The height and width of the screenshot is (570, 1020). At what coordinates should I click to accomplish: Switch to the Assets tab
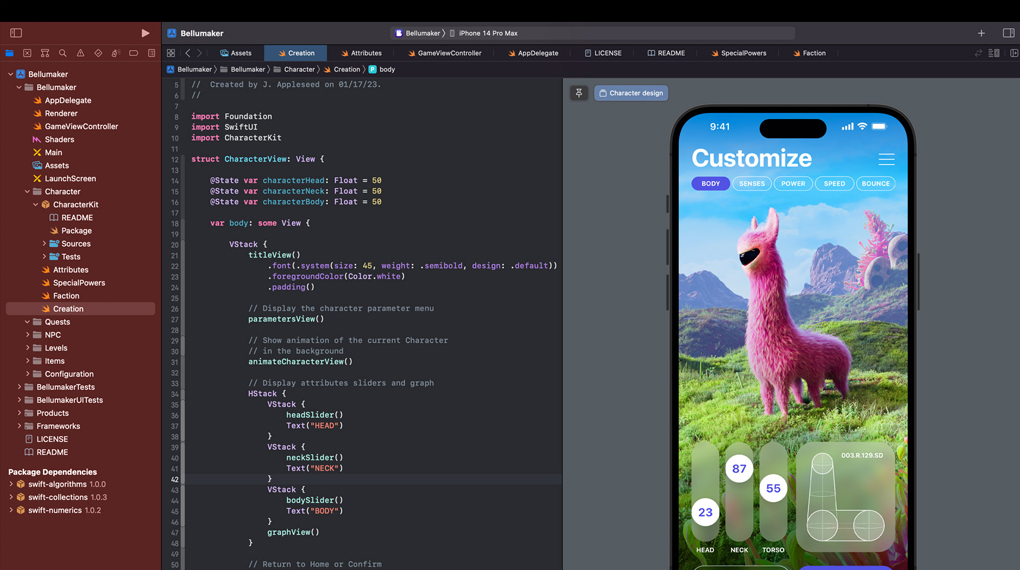pos(235,53)
